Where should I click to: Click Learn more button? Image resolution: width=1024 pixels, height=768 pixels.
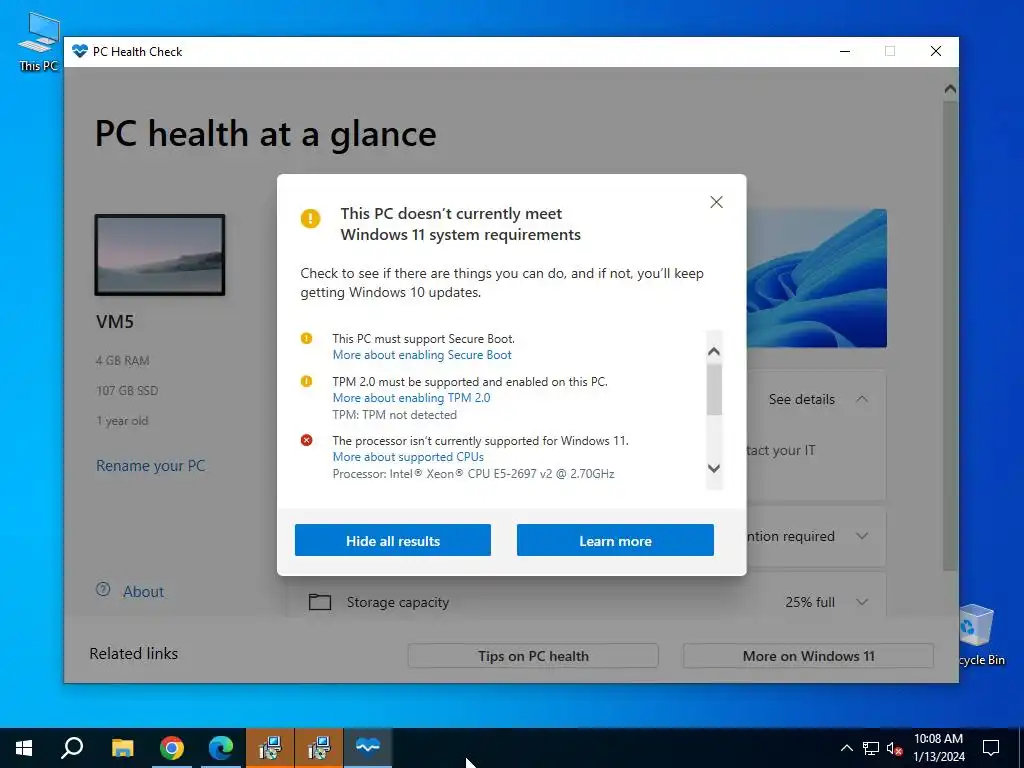615,540
